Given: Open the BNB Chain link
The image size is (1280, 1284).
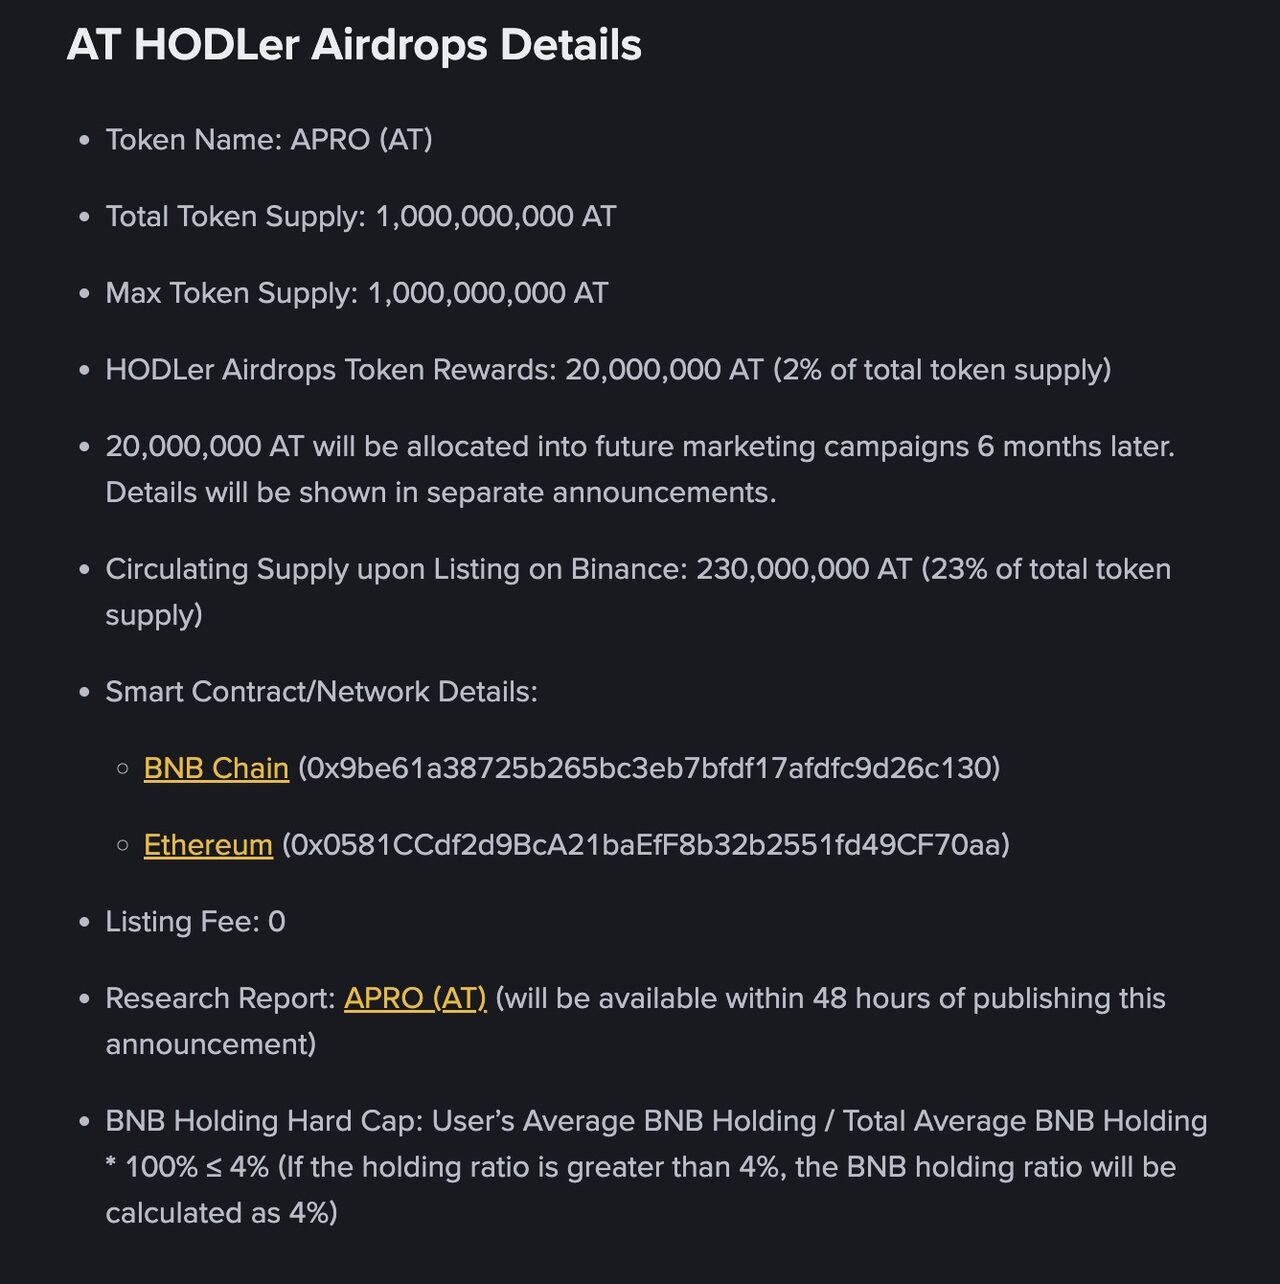Looking at the screenshot, I should (x=216, y=768).
